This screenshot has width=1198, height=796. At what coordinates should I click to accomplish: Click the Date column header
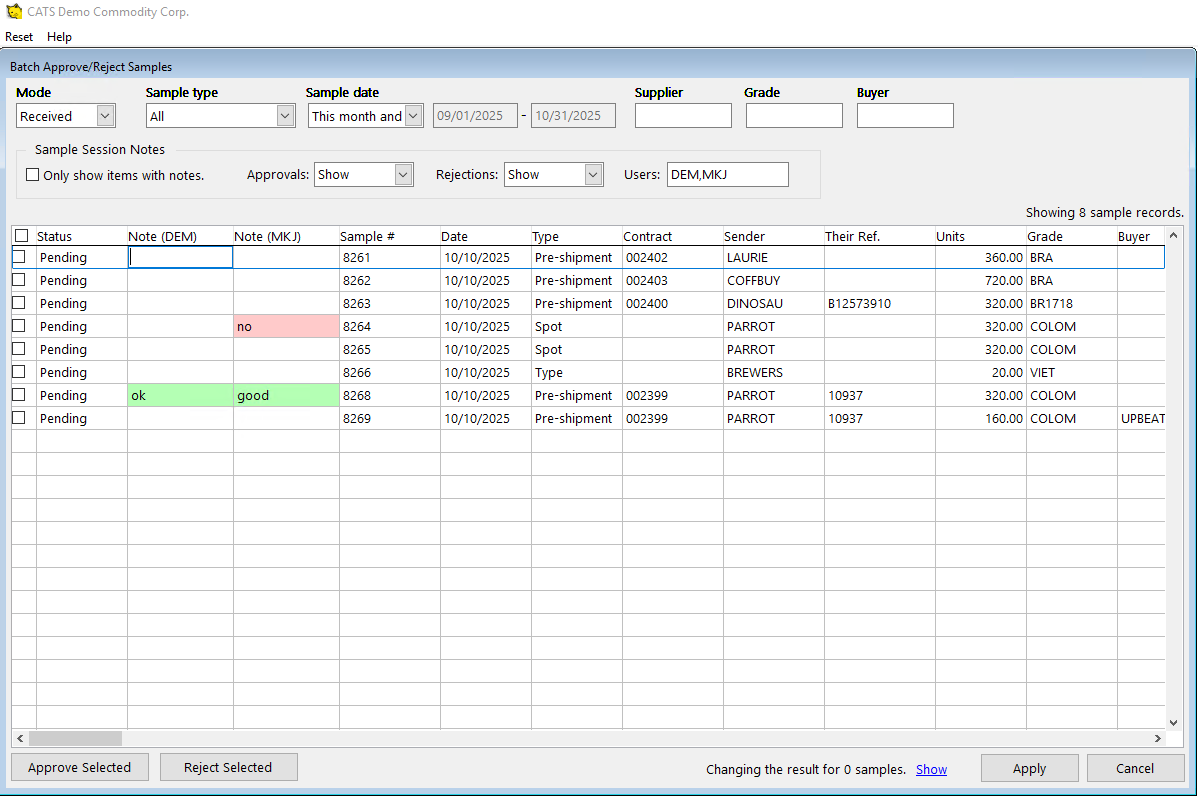(x=485, y=236)
